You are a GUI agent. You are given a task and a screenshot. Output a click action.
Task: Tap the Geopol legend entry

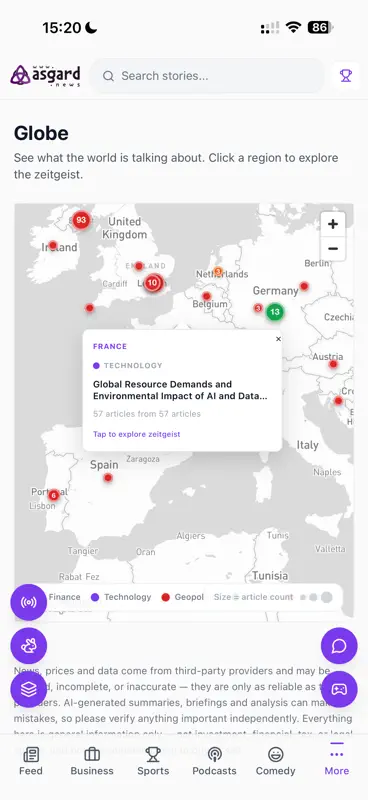pyautogui.click(x=183, y=597)
